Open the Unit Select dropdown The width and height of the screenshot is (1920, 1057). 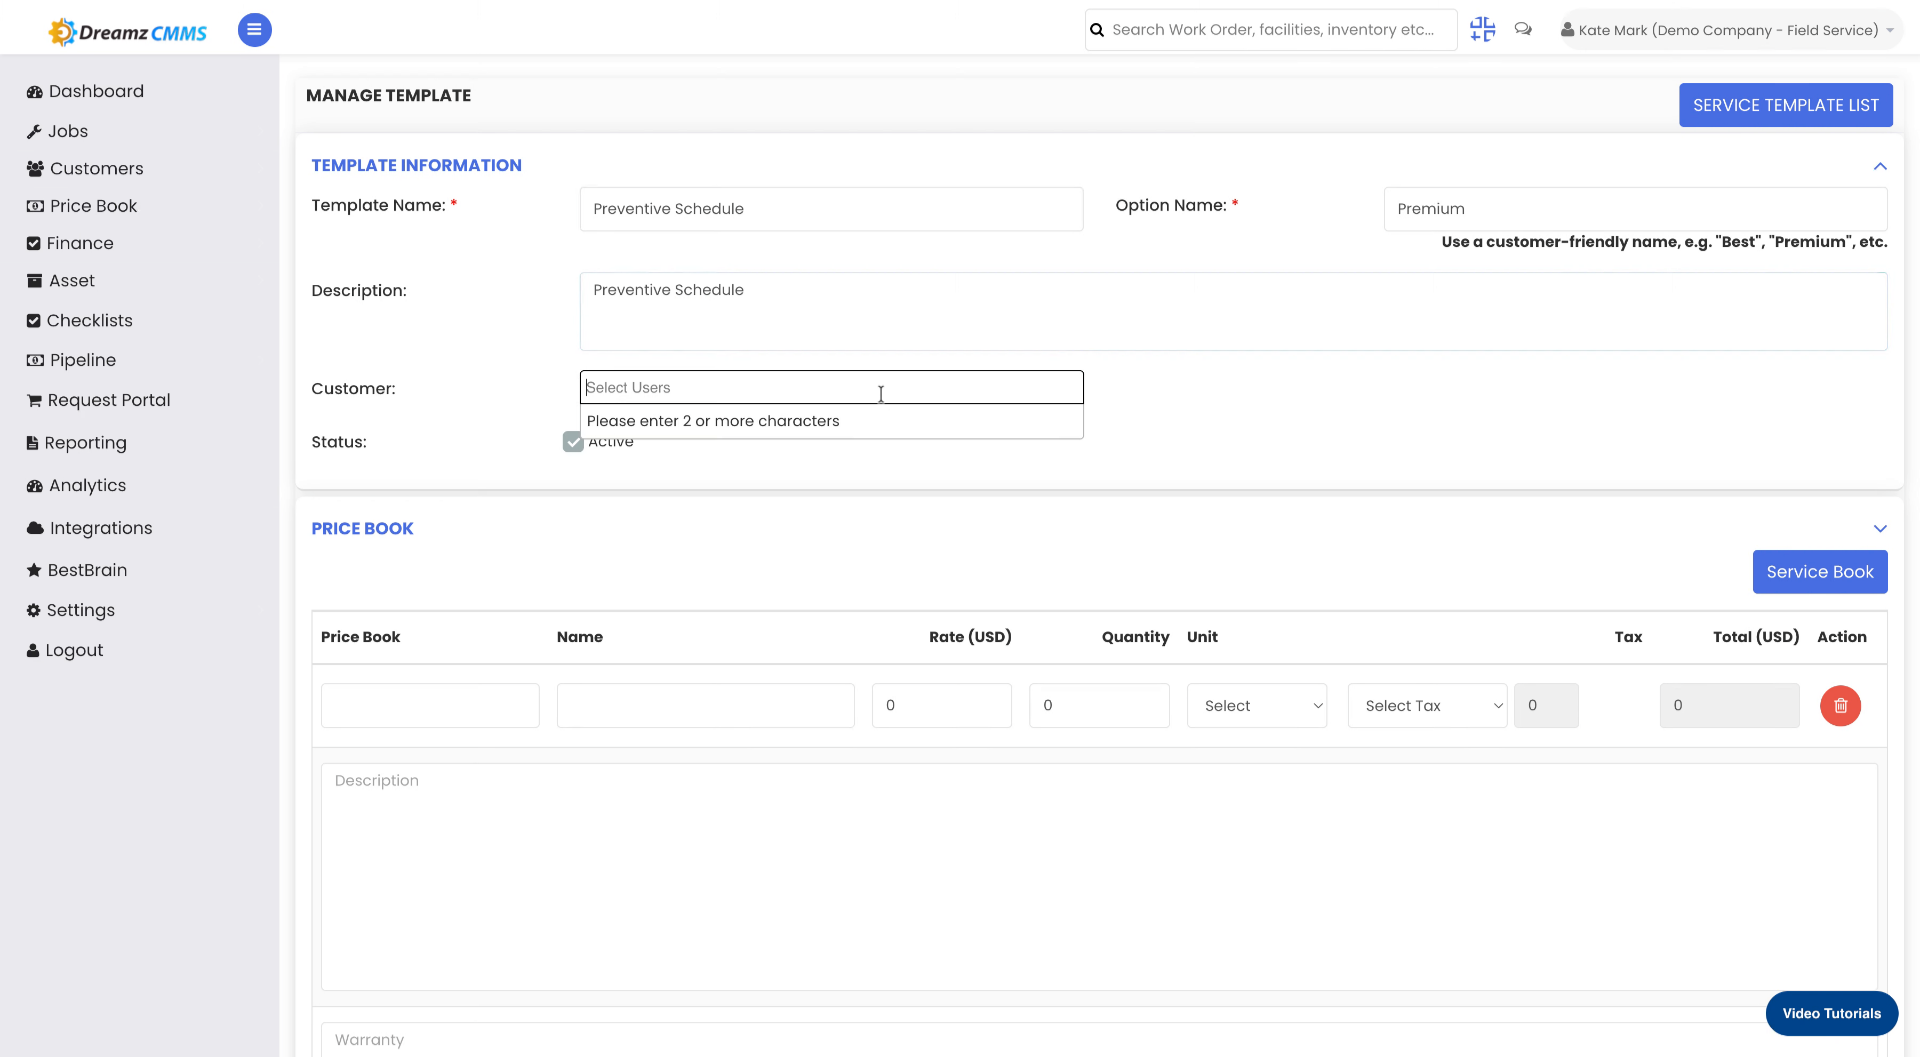1256,705
